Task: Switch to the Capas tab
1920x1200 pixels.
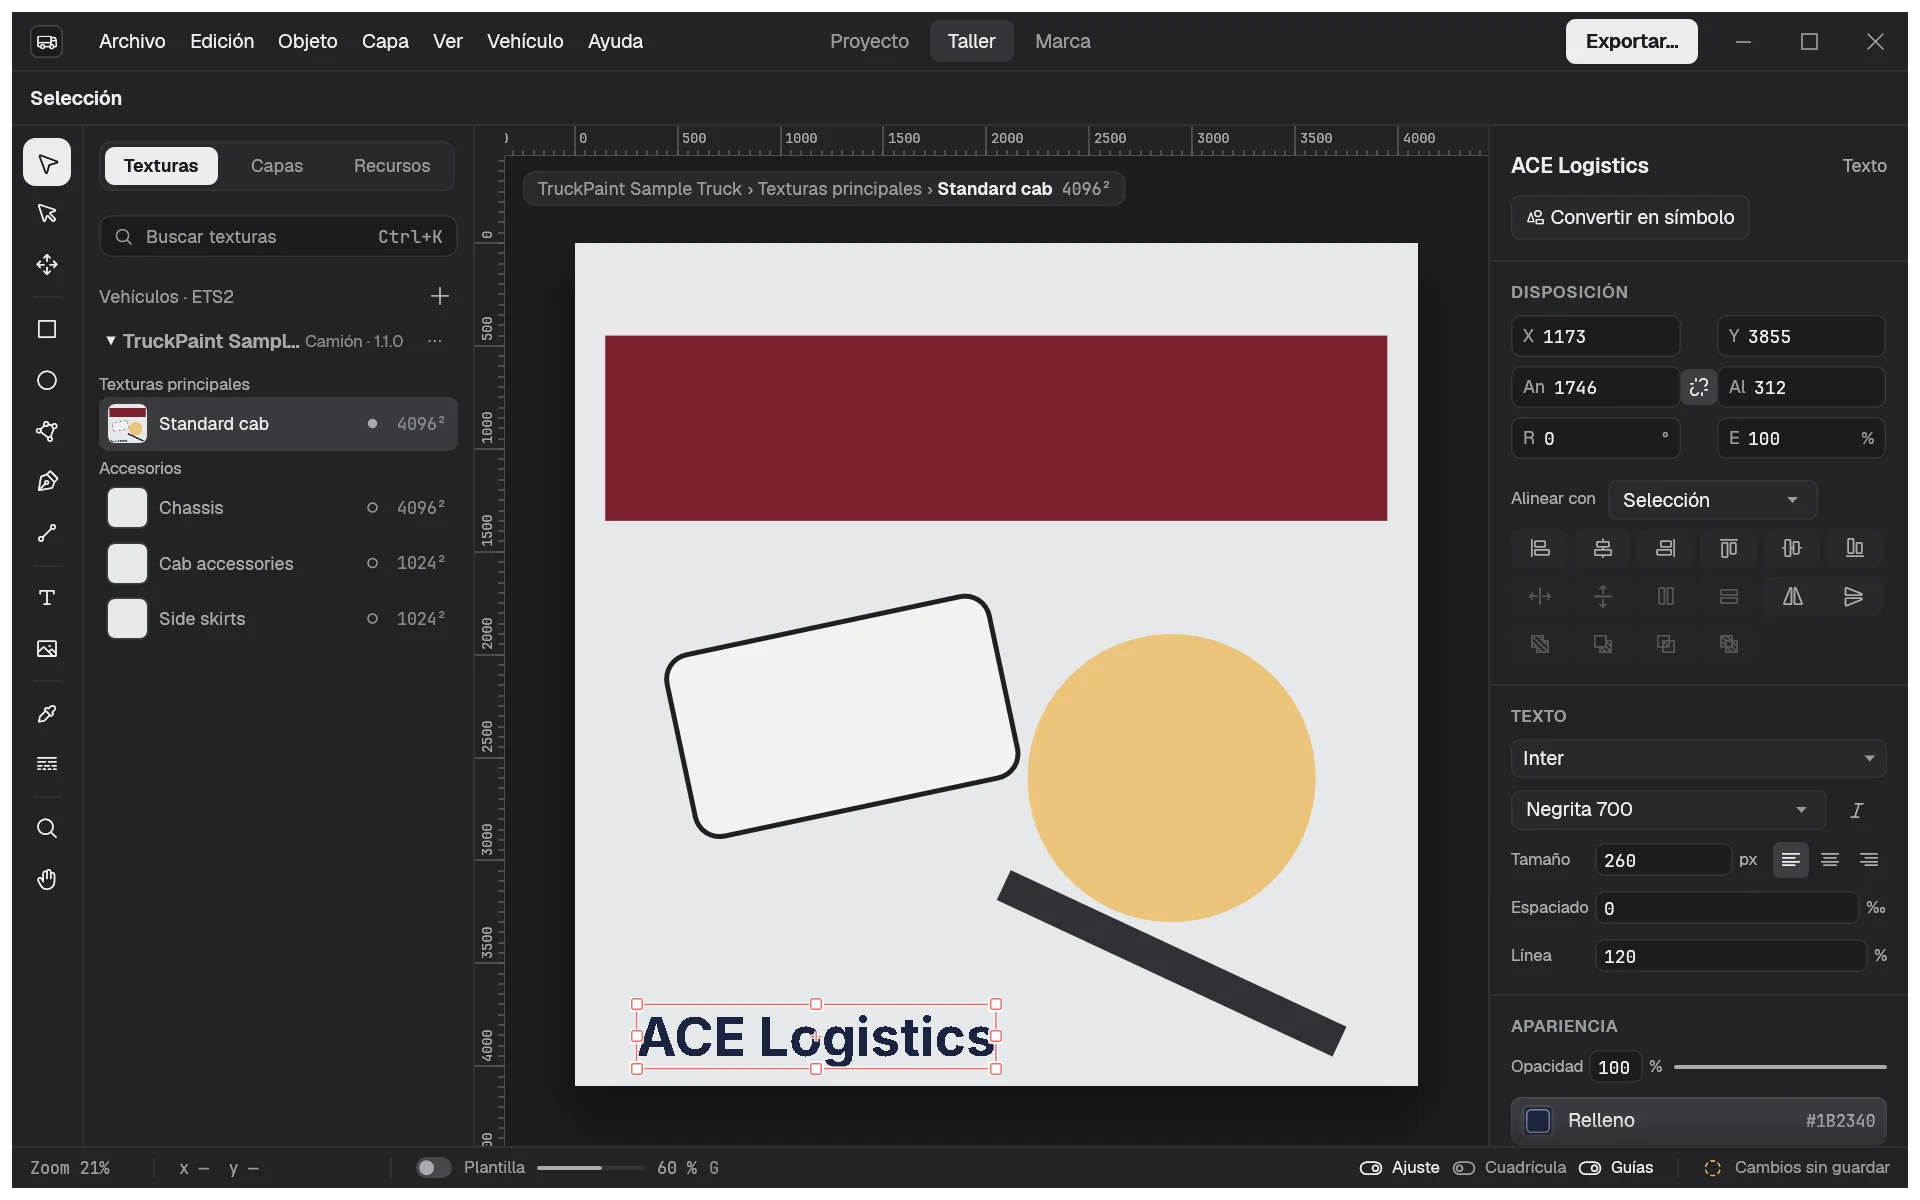Action: pyautogui.click(x=277, y=165)
